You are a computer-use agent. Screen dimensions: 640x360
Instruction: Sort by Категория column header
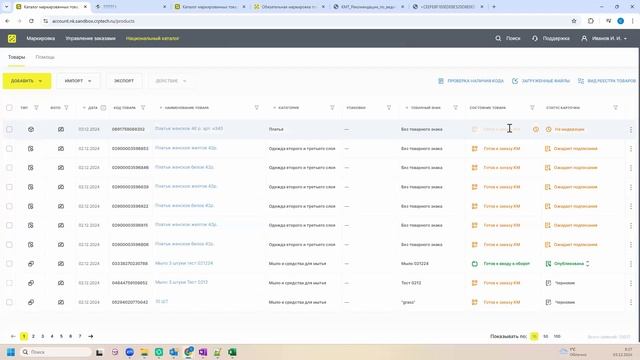286,108
